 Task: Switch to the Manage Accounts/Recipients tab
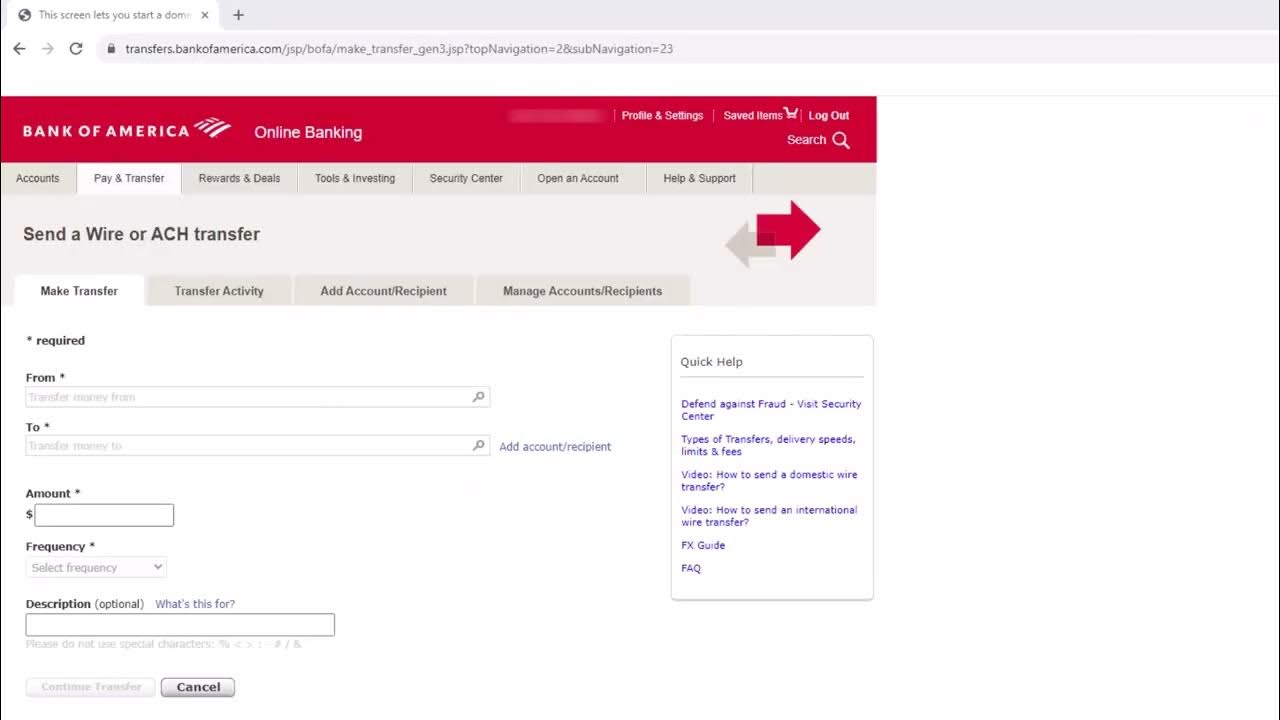tap(582, 291)
